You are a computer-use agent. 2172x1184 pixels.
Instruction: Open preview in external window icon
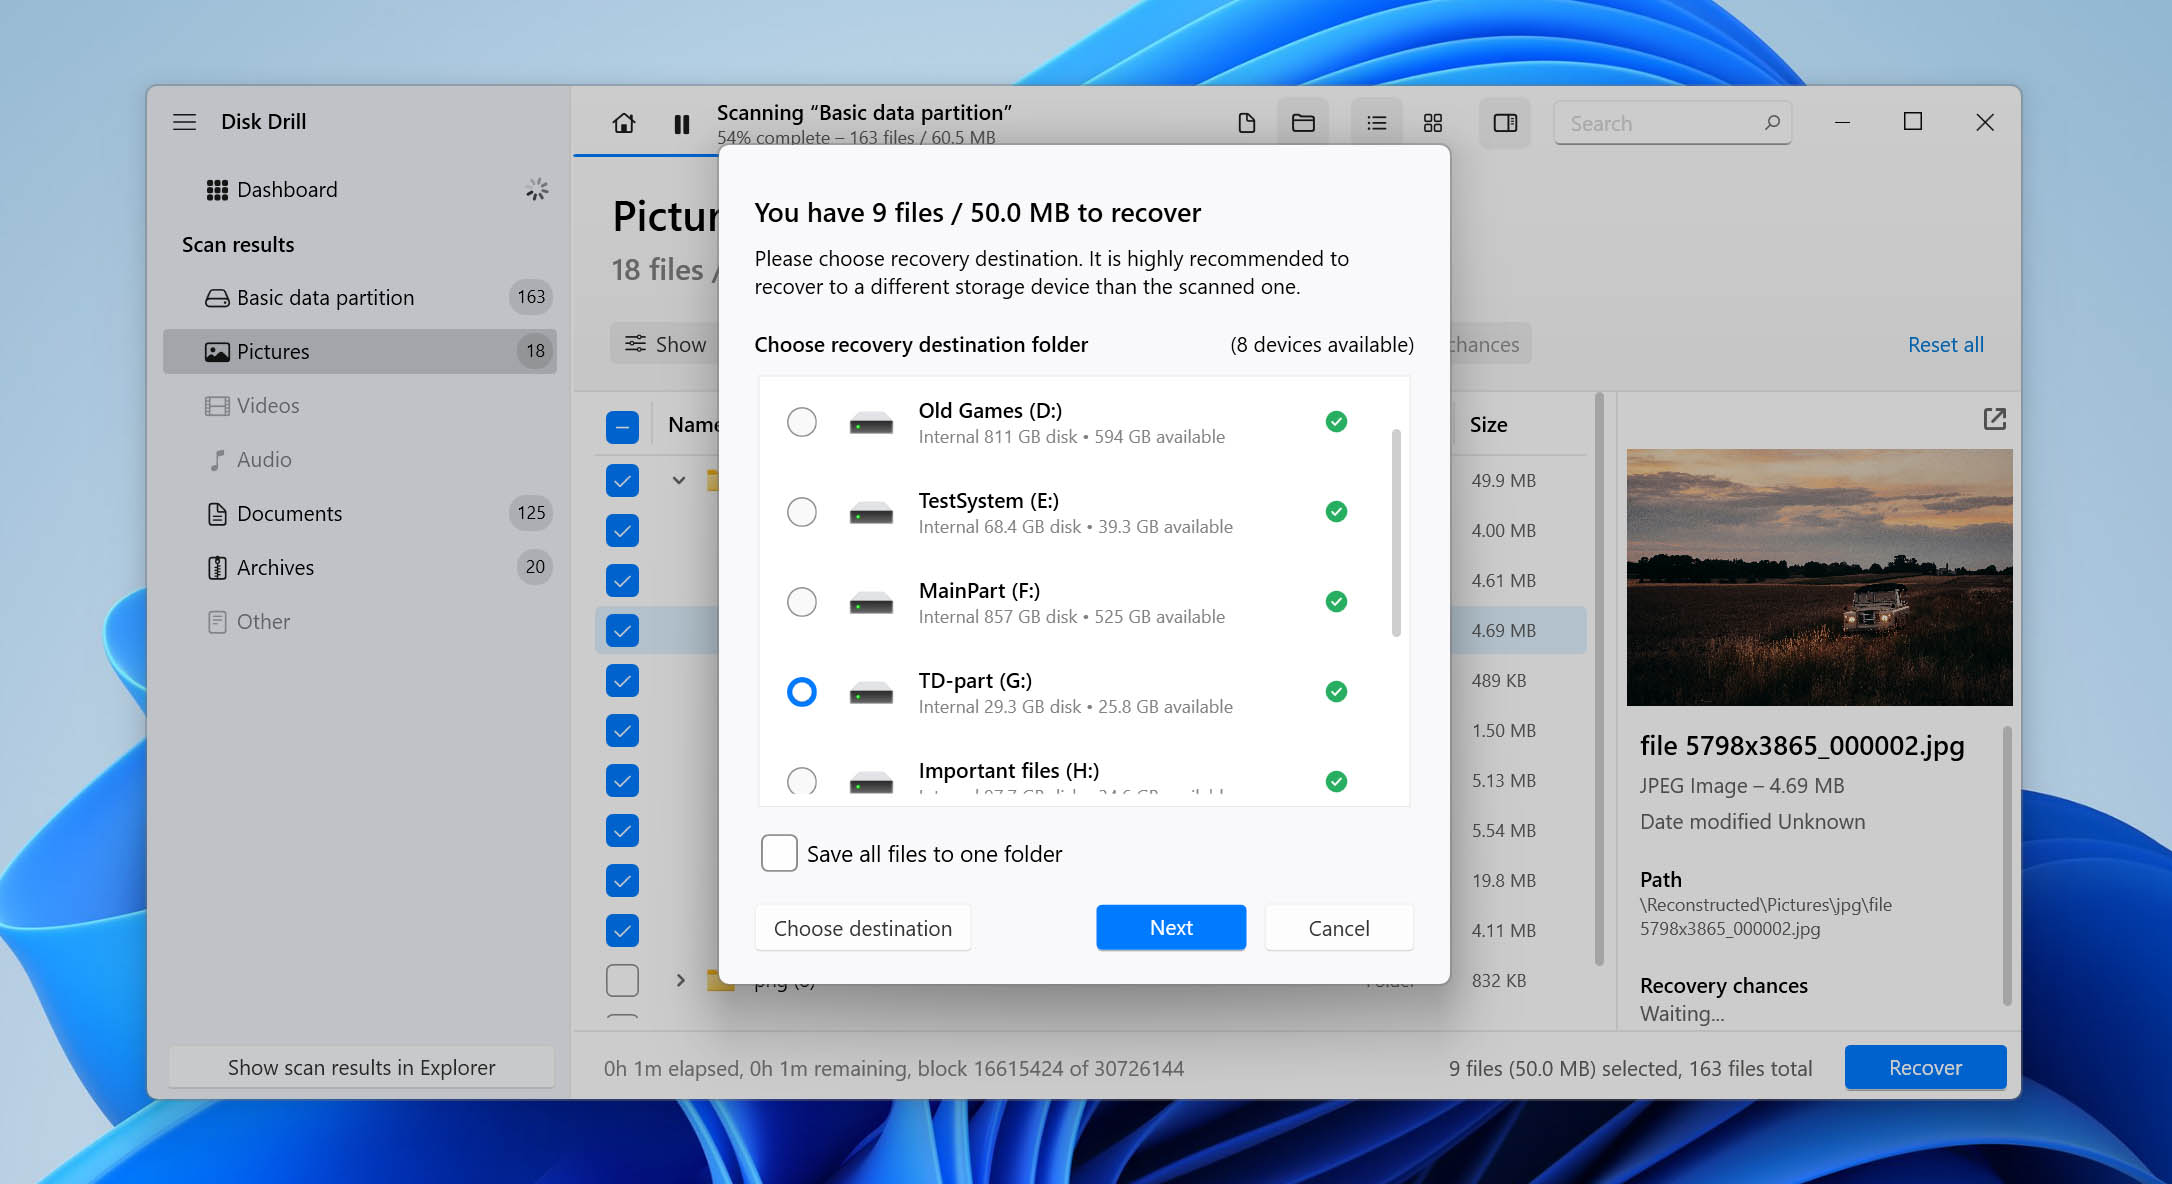click(1994, 419)
